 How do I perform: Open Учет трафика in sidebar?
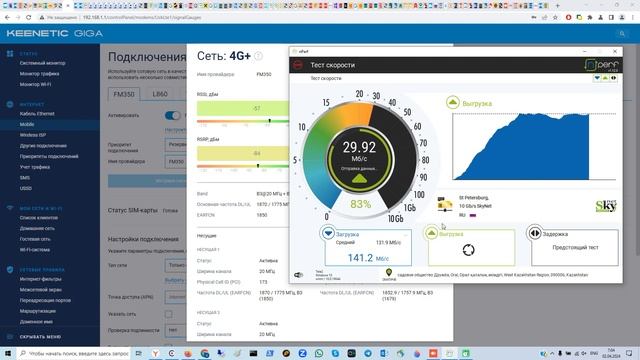click(35, 167)
